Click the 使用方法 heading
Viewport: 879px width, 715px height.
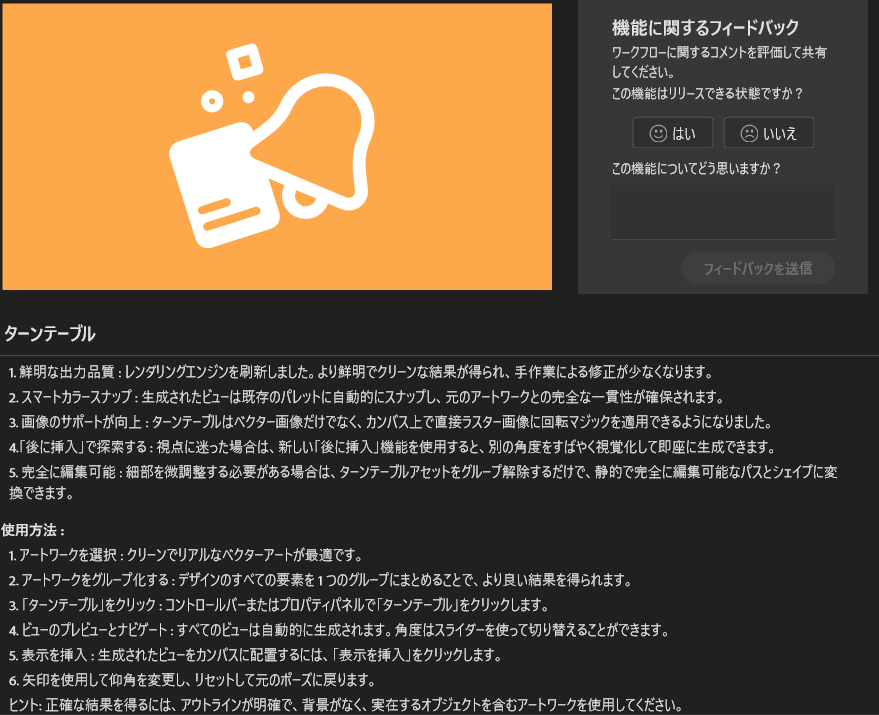[34, 530]
